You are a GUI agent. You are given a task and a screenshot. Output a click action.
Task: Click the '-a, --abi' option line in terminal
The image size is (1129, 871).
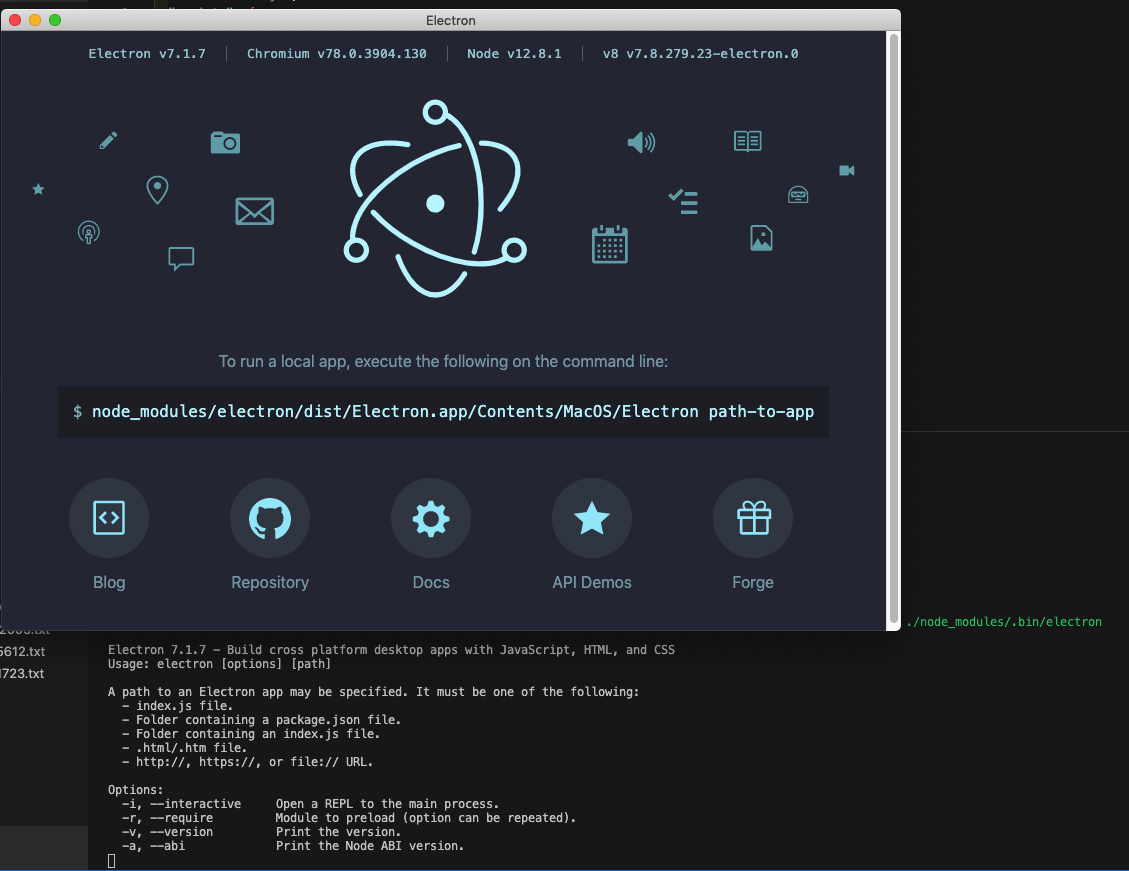(x=293, y=846)
